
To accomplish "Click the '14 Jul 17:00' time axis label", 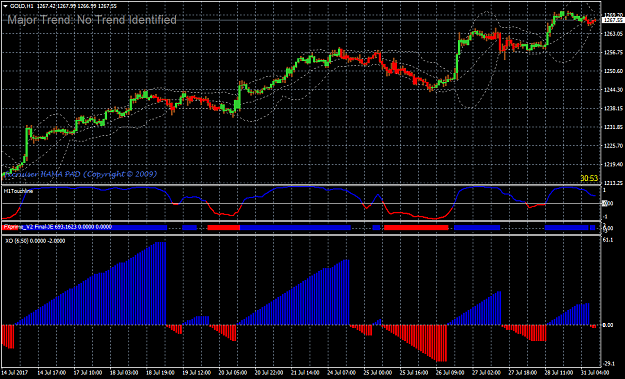I will coord(51,373).
